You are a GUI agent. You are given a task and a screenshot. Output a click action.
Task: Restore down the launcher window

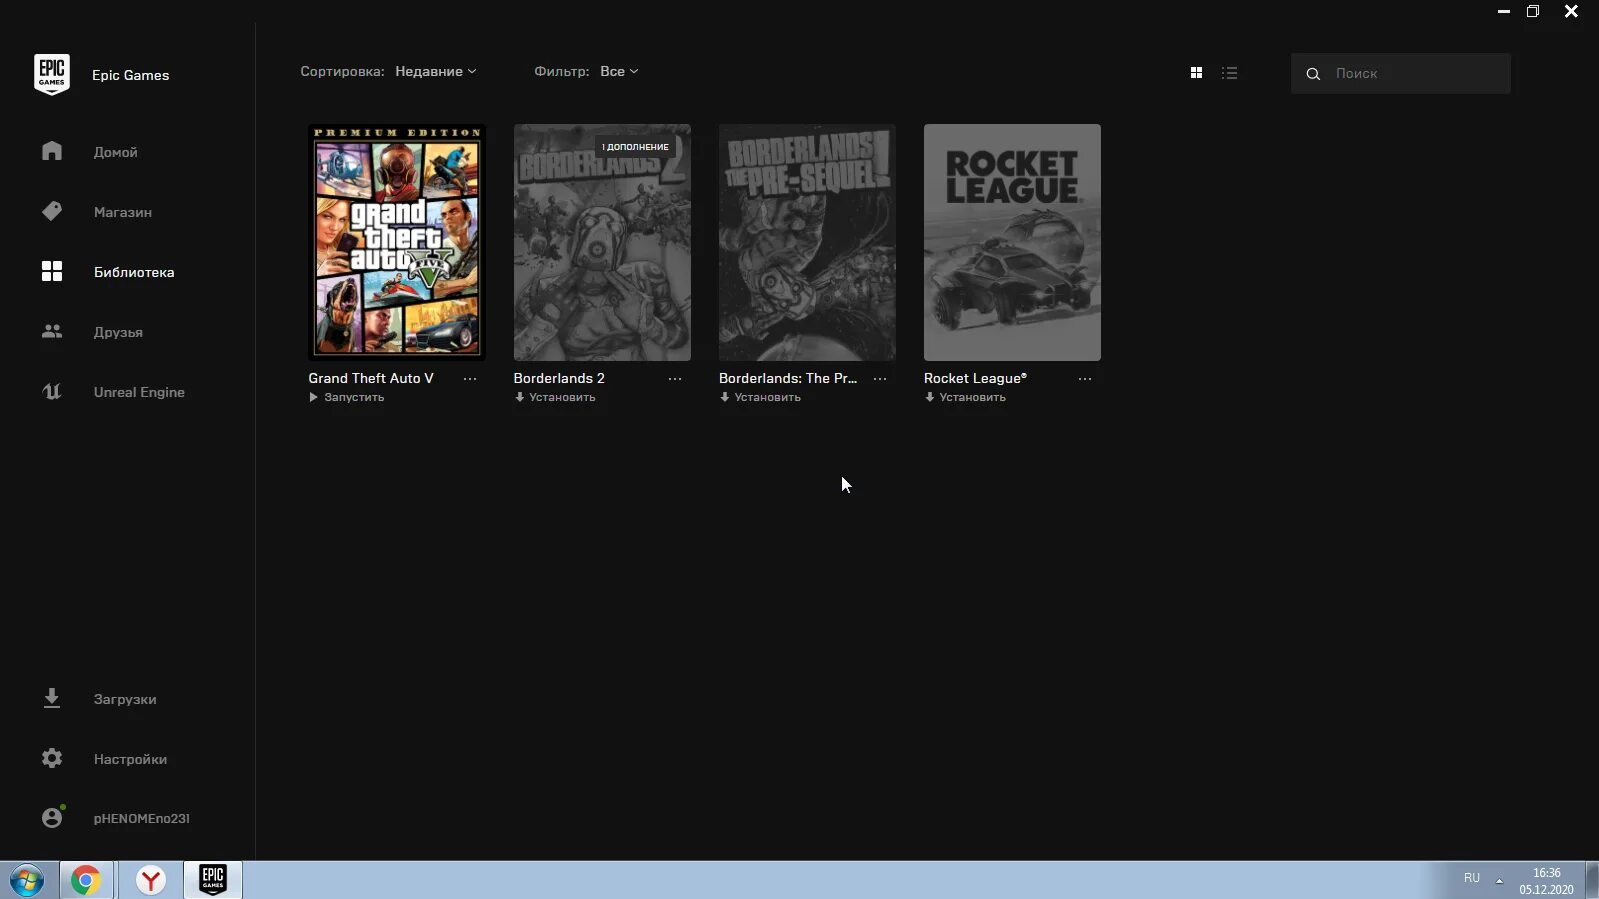pos(1533,11)
